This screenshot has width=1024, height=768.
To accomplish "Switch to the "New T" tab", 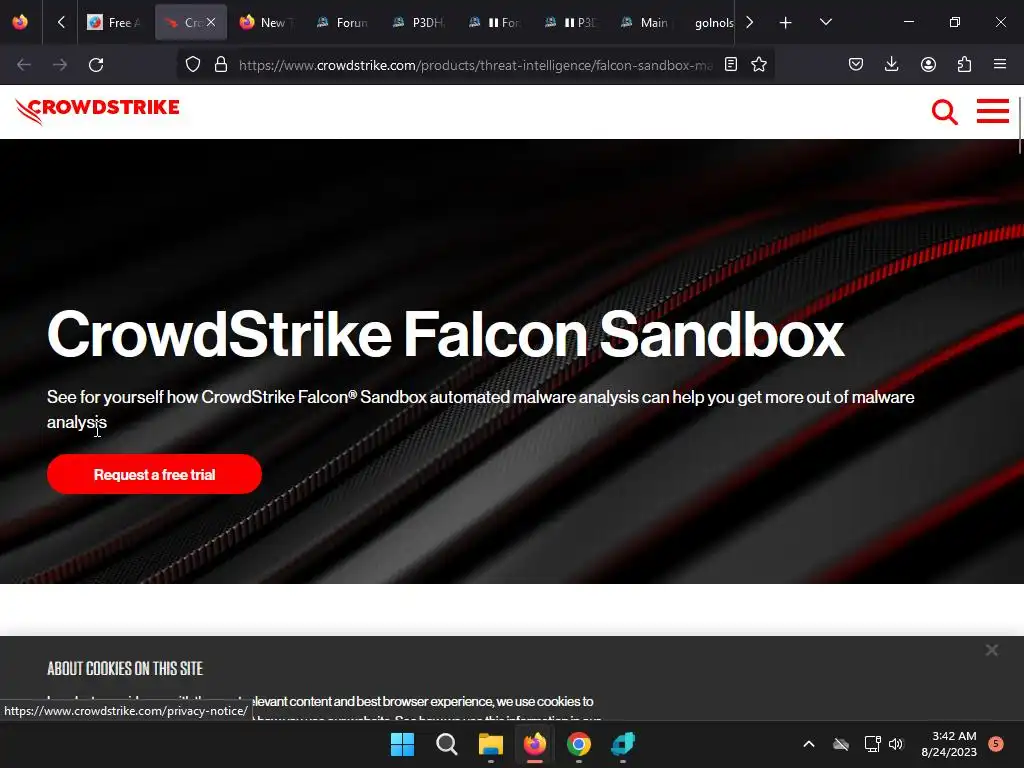I will [266, 22].
